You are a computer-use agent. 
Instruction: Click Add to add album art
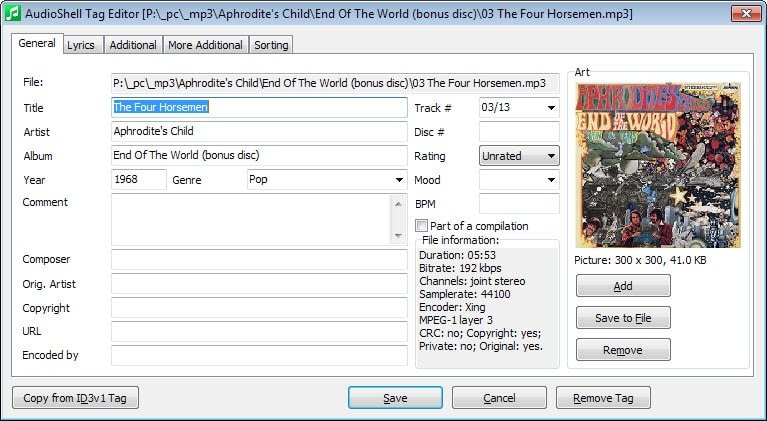tap(623, 286)
